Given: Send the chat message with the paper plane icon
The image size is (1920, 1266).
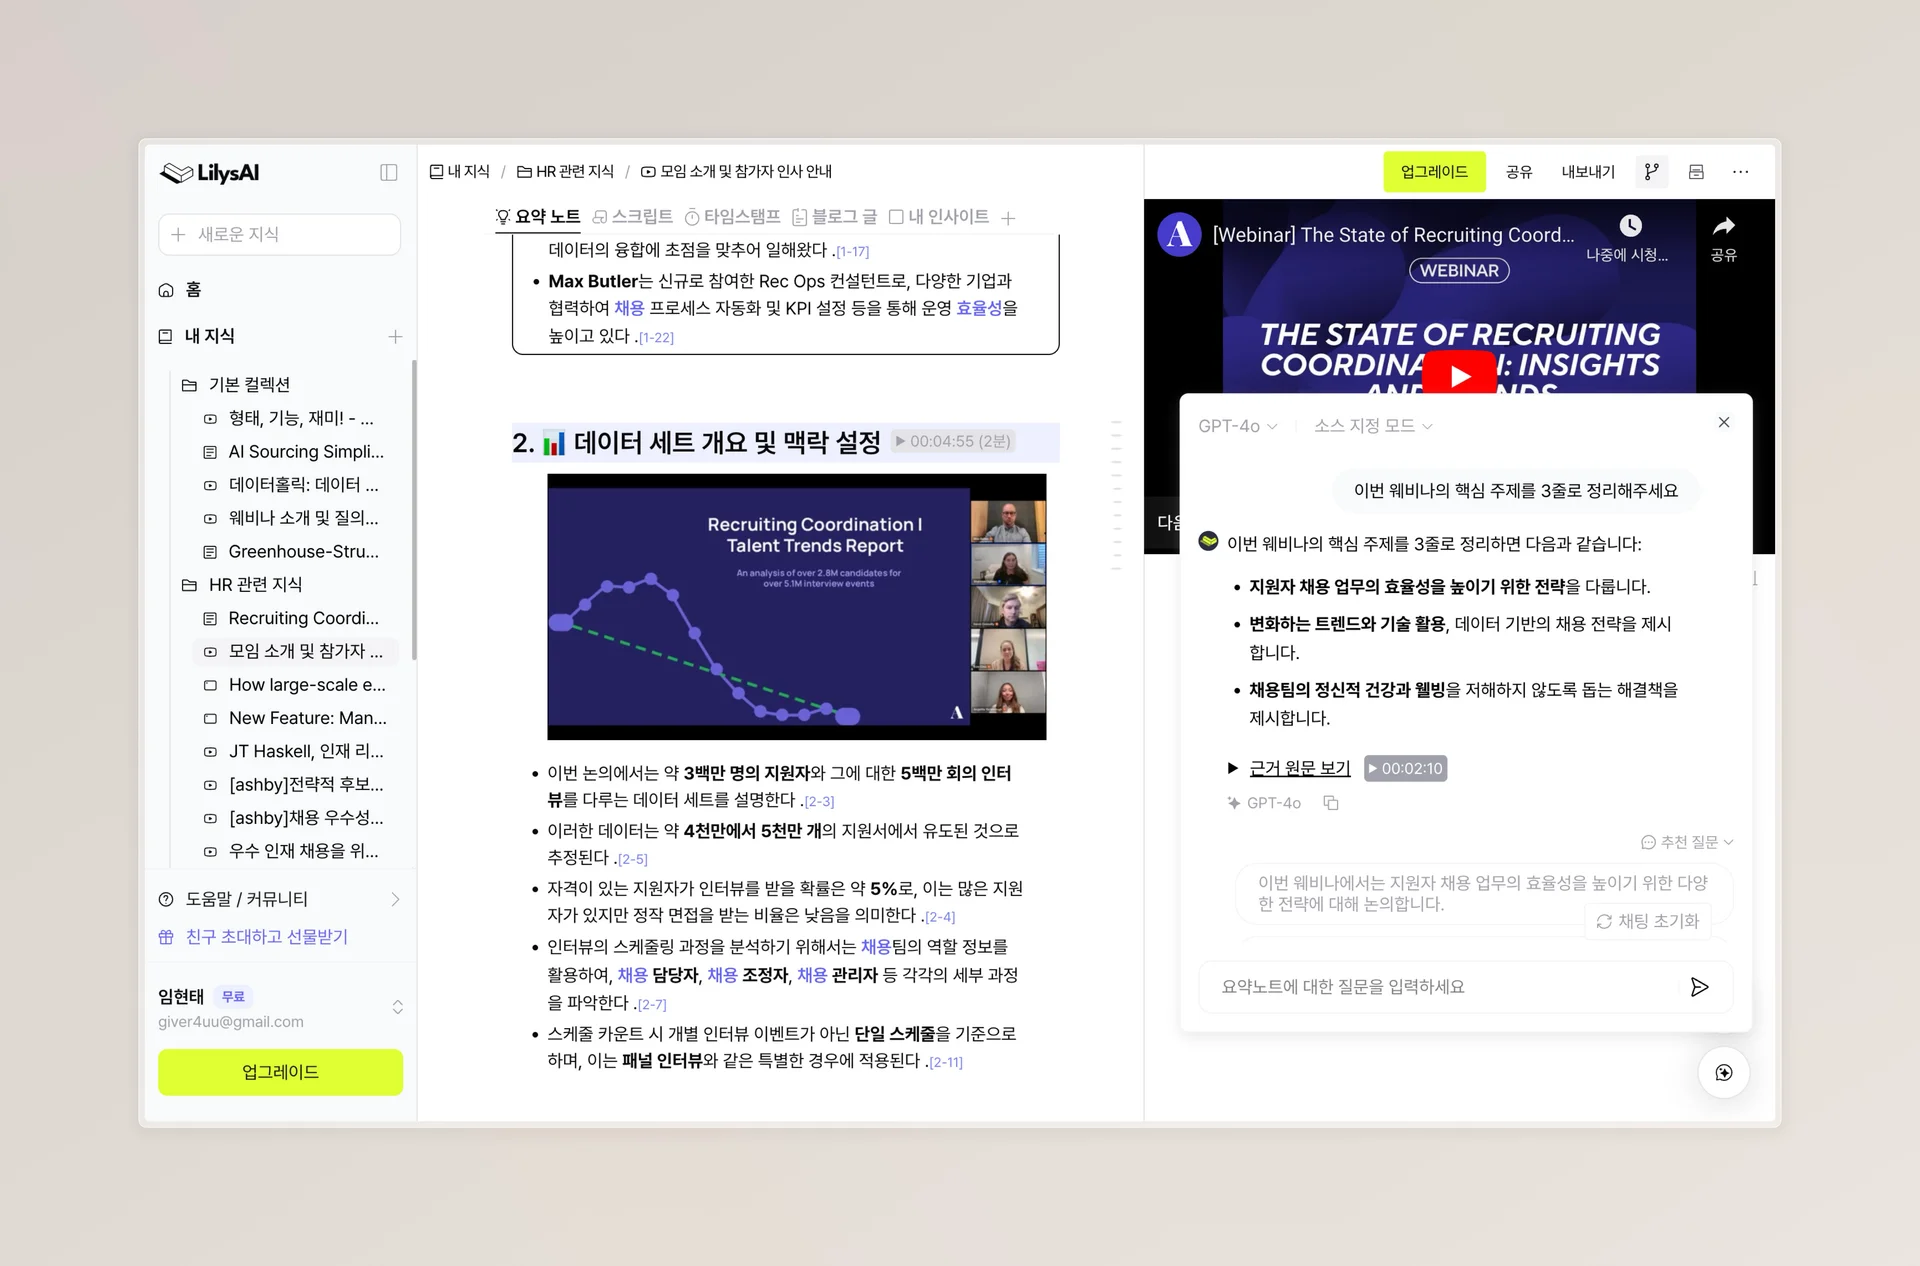Looking at the screenshot, I should tap(1699, 987).
